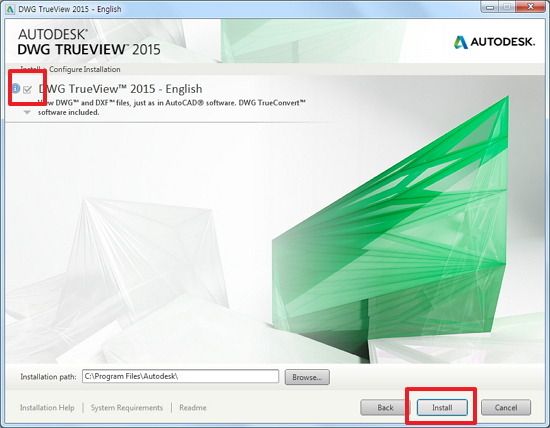The image size is (550, 428).
Task: Expand the DWG TrueView product options arrow
Action: coord(27,113)
